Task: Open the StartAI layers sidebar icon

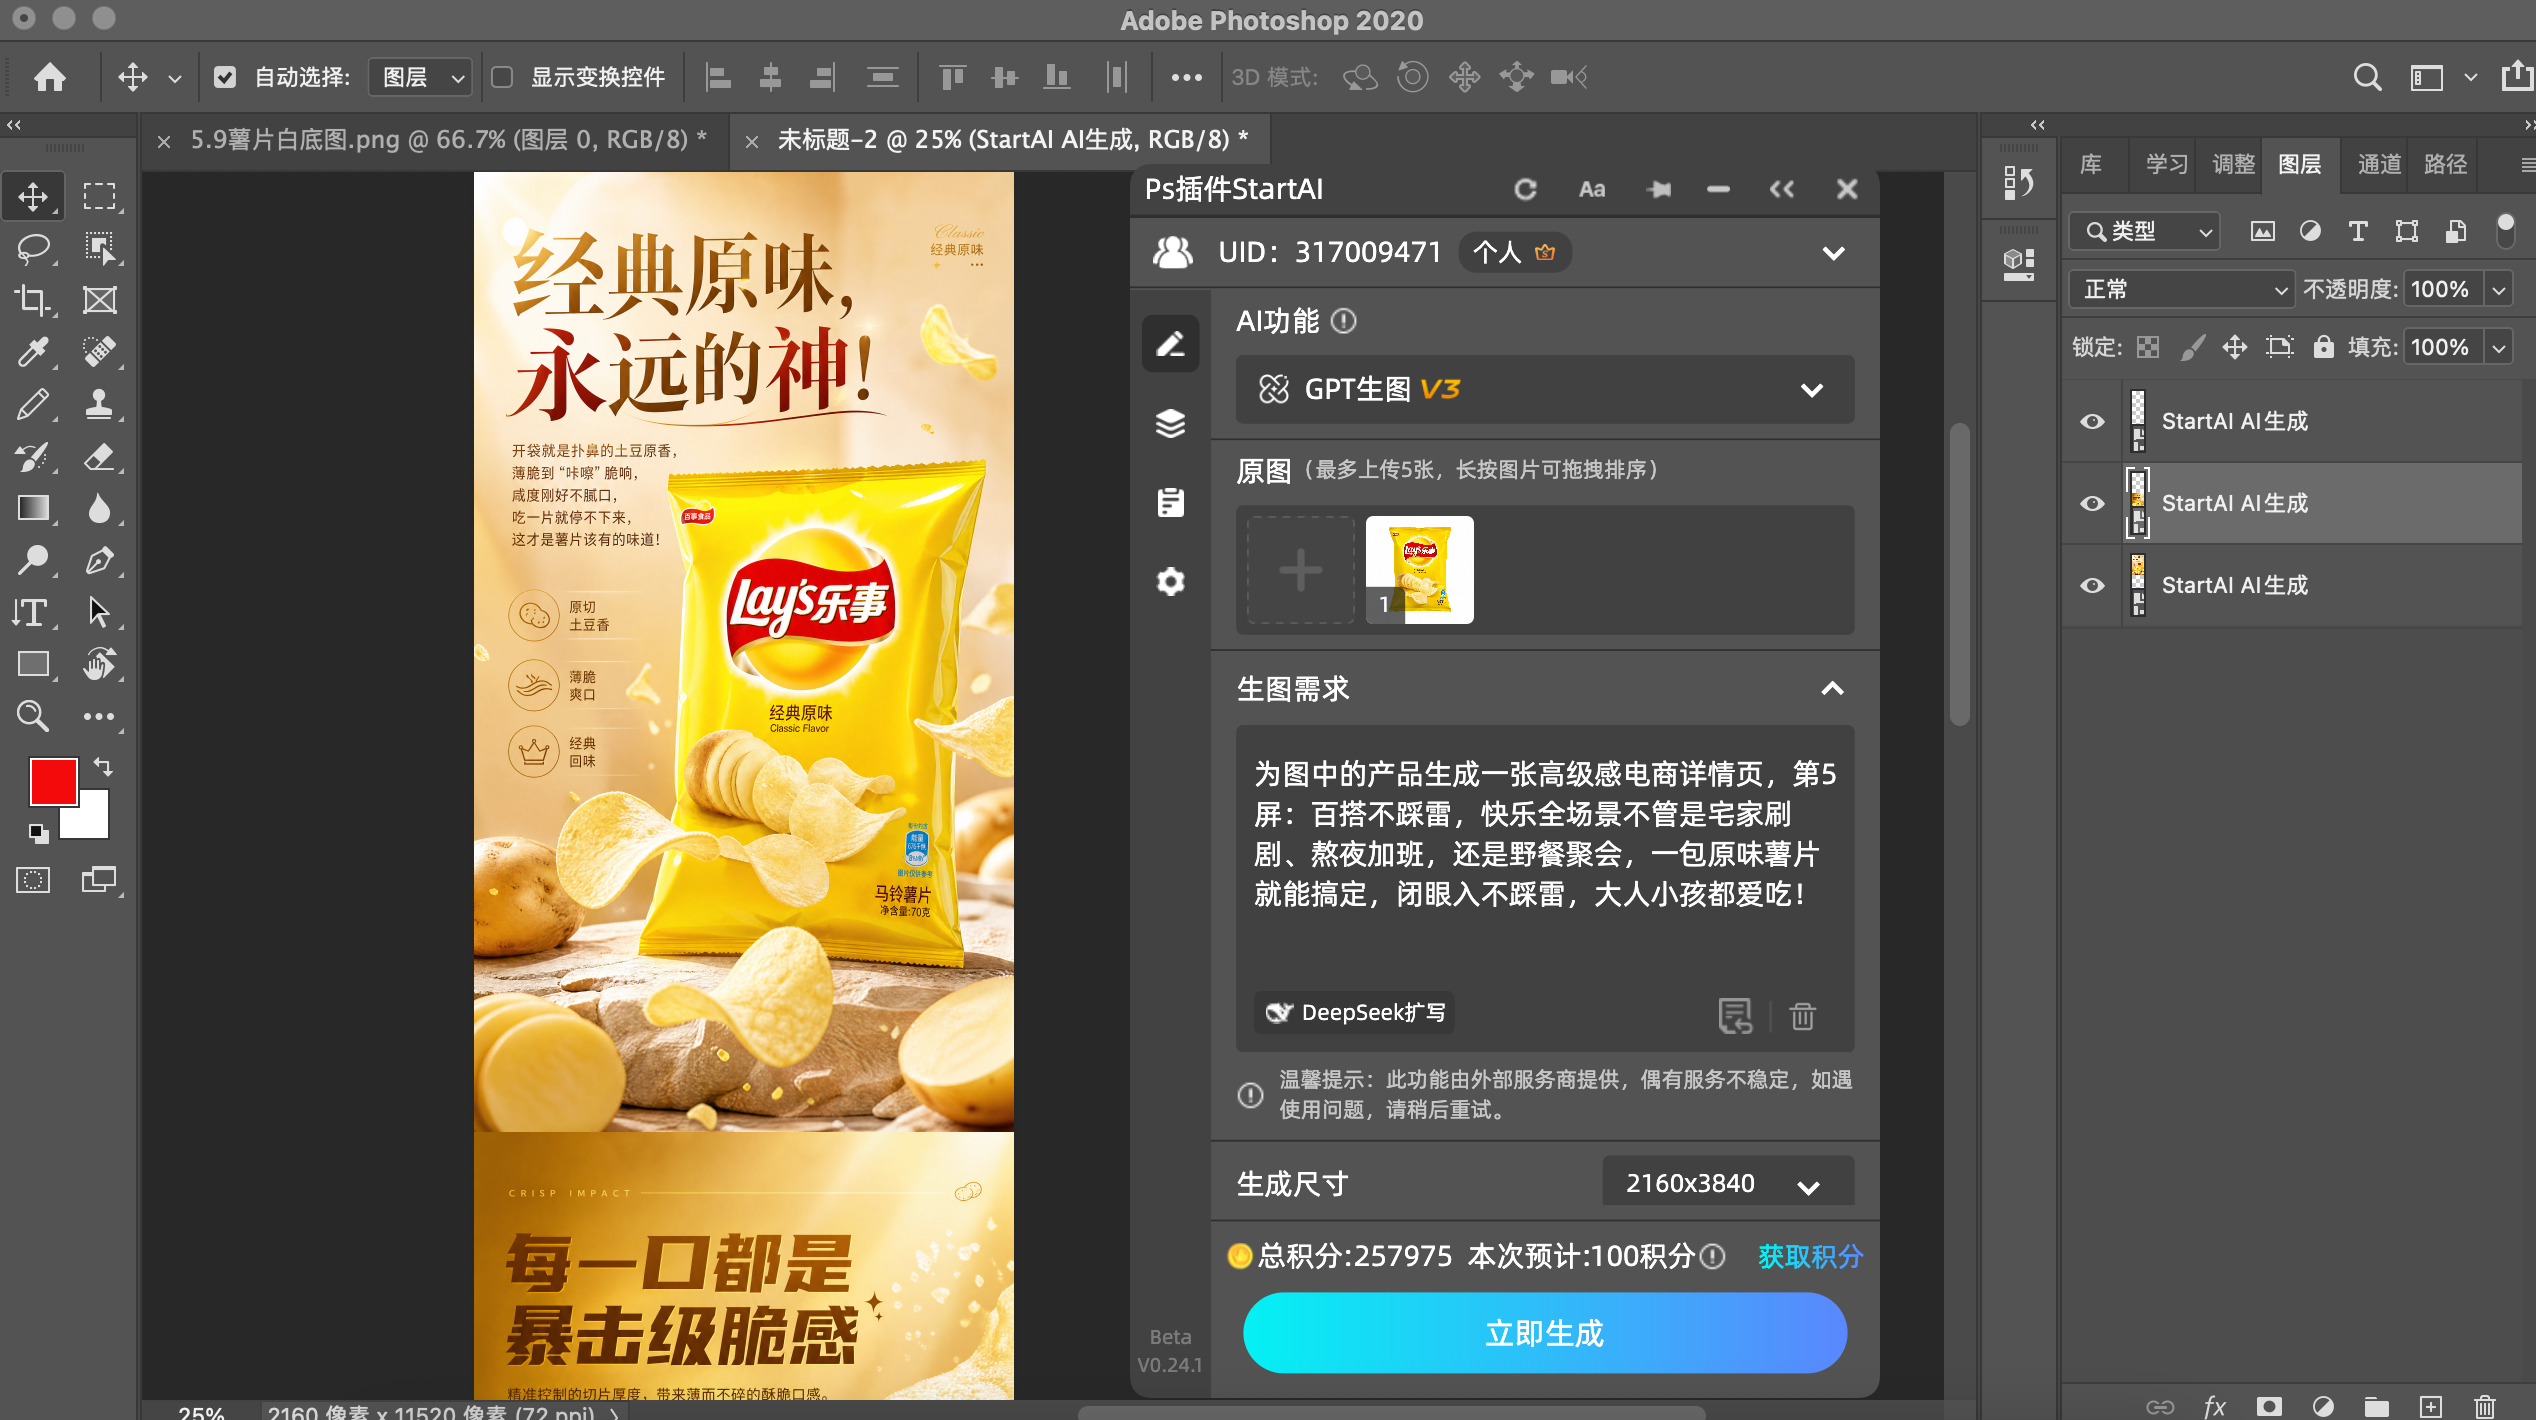Action: (x=1170, y=423)
